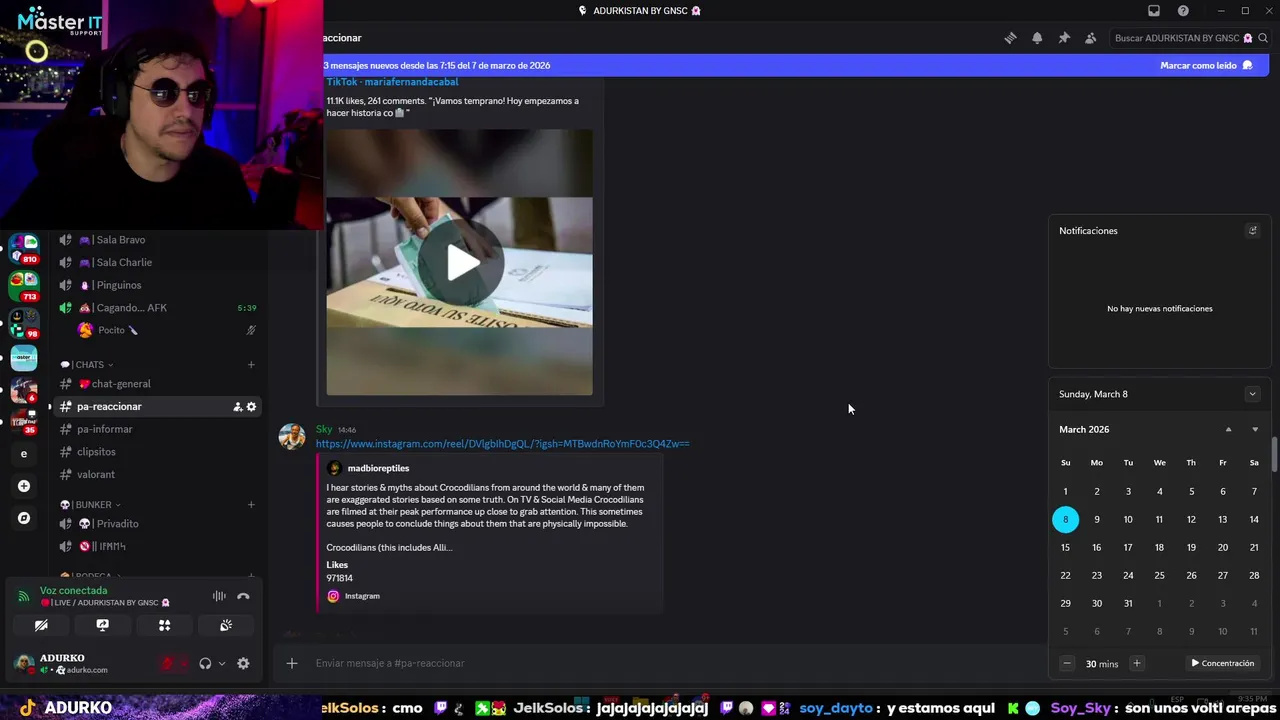Go to next month in calendar

(1255, 430)
